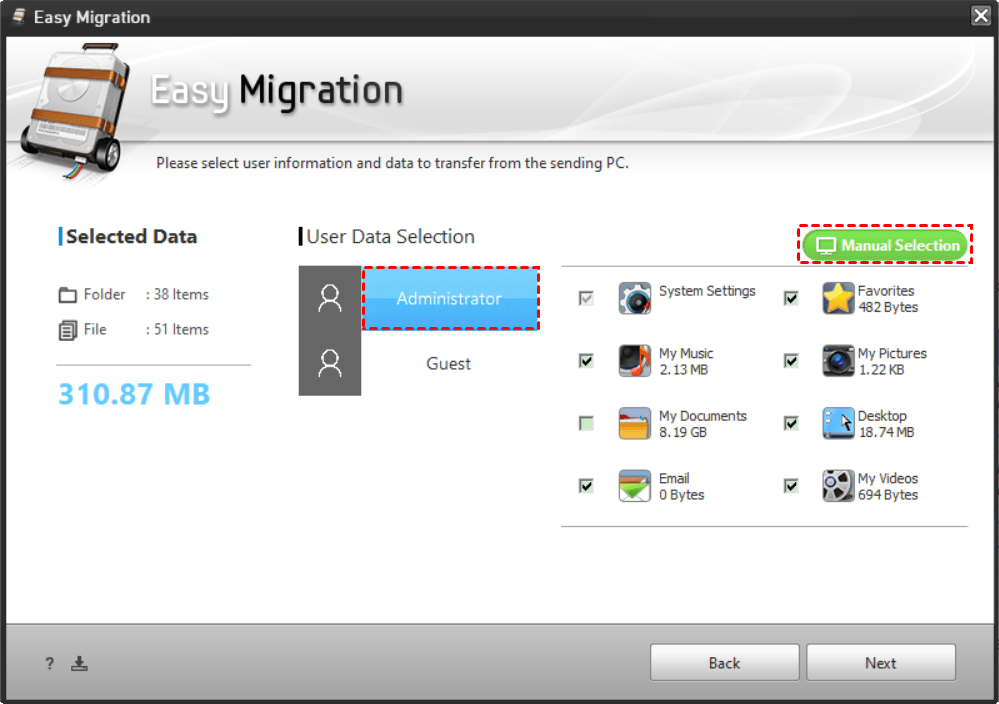The width and height of the screenshot is (999, 704).
Task: Enable the My Documents checkbox
Action: 587,424
